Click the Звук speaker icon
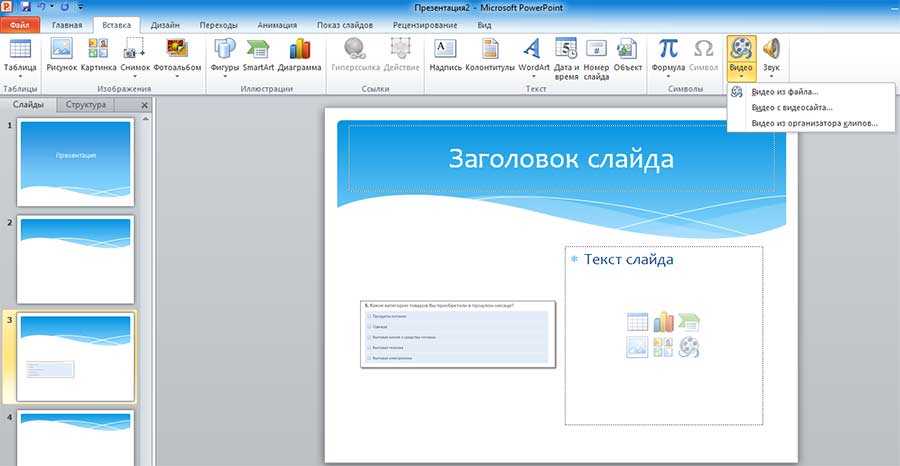Screen dimensions: 900x466 771,48
